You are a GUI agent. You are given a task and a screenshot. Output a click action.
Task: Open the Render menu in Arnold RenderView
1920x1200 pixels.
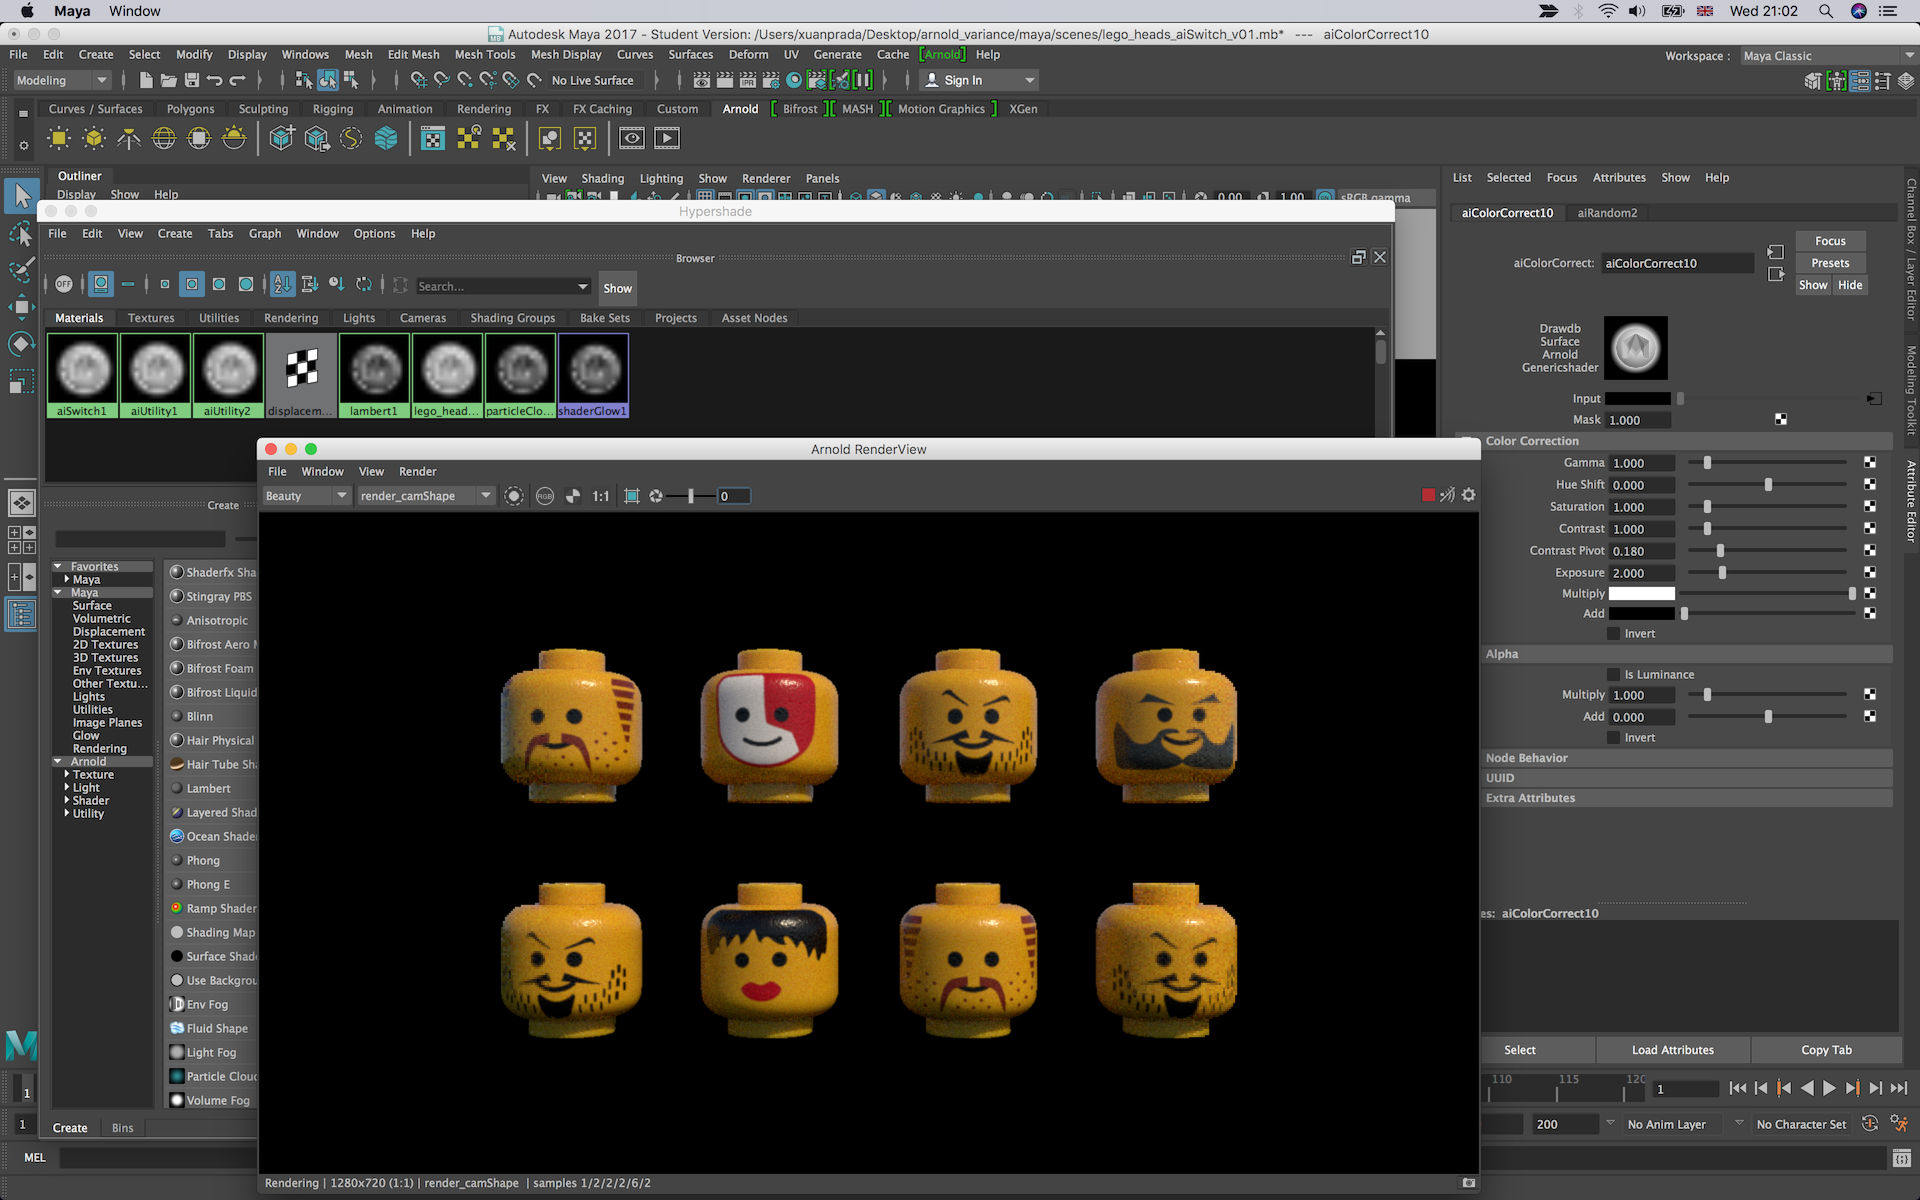click(x=417, y=471)
